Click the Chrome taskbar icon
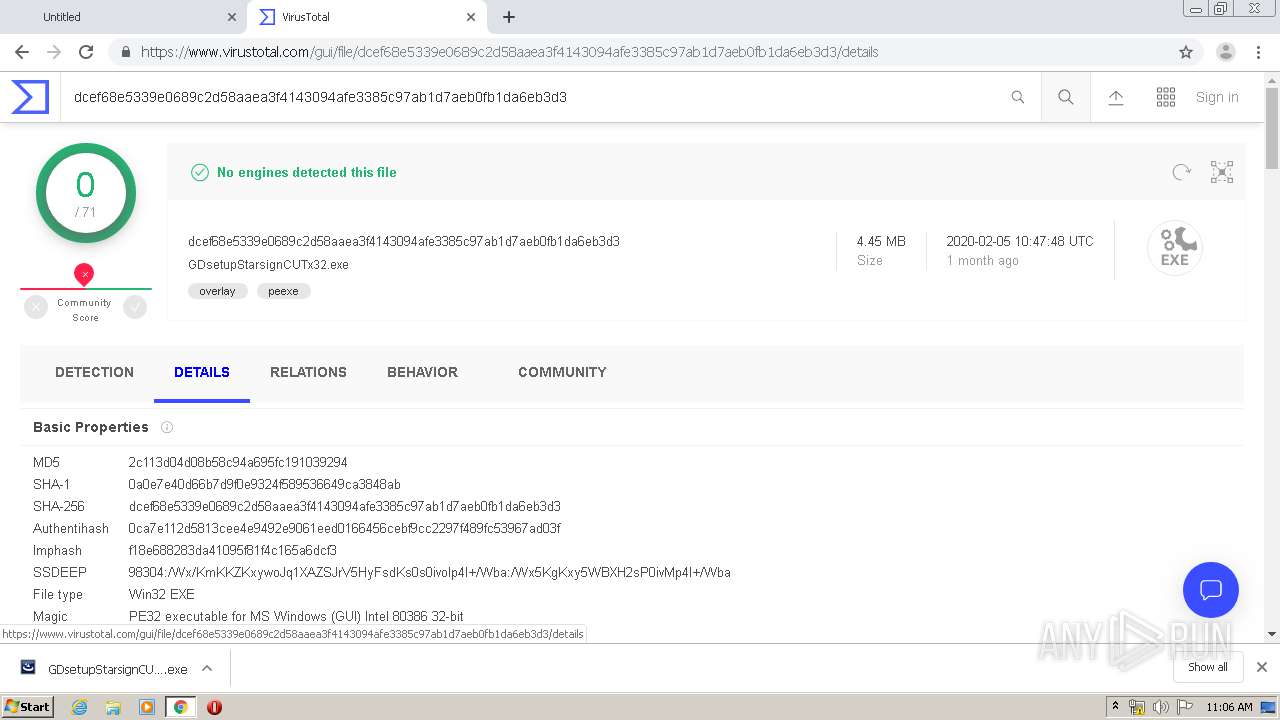 pyautogui.click(x=180, y=707)
